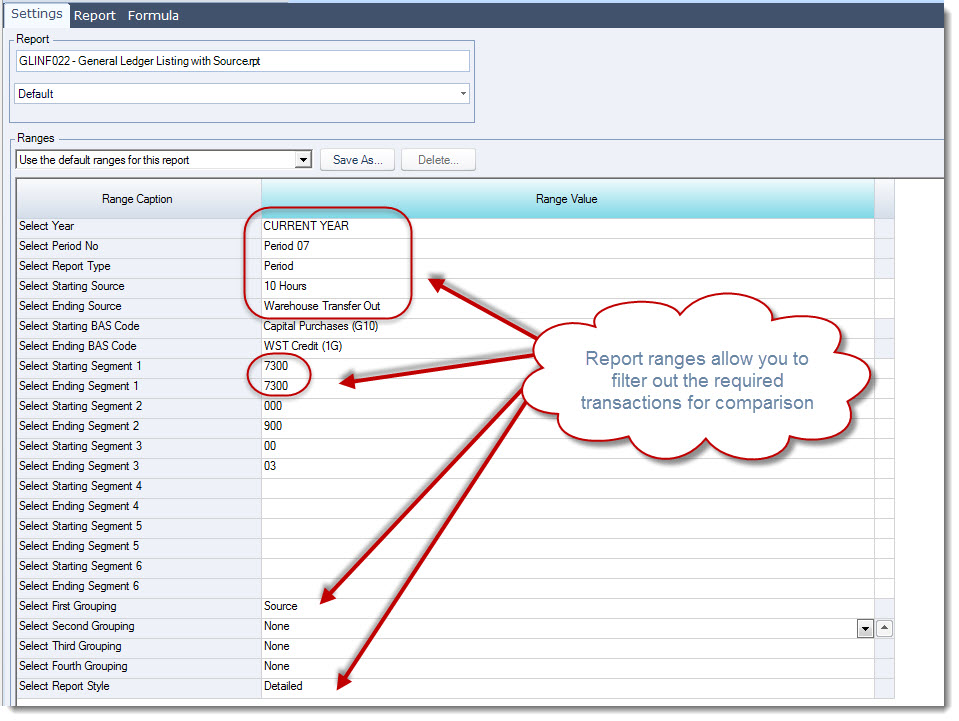The width and height of the screenshot is (959, 721).
Task: Open the Formula tab
Action: click(x=154, y=15)
